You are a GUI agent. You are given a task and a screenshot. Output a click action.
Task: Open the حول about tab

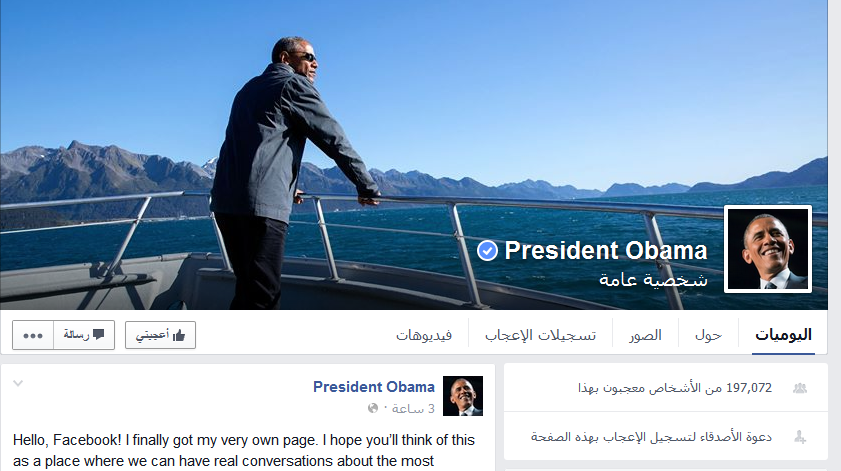tap(709, 335)
